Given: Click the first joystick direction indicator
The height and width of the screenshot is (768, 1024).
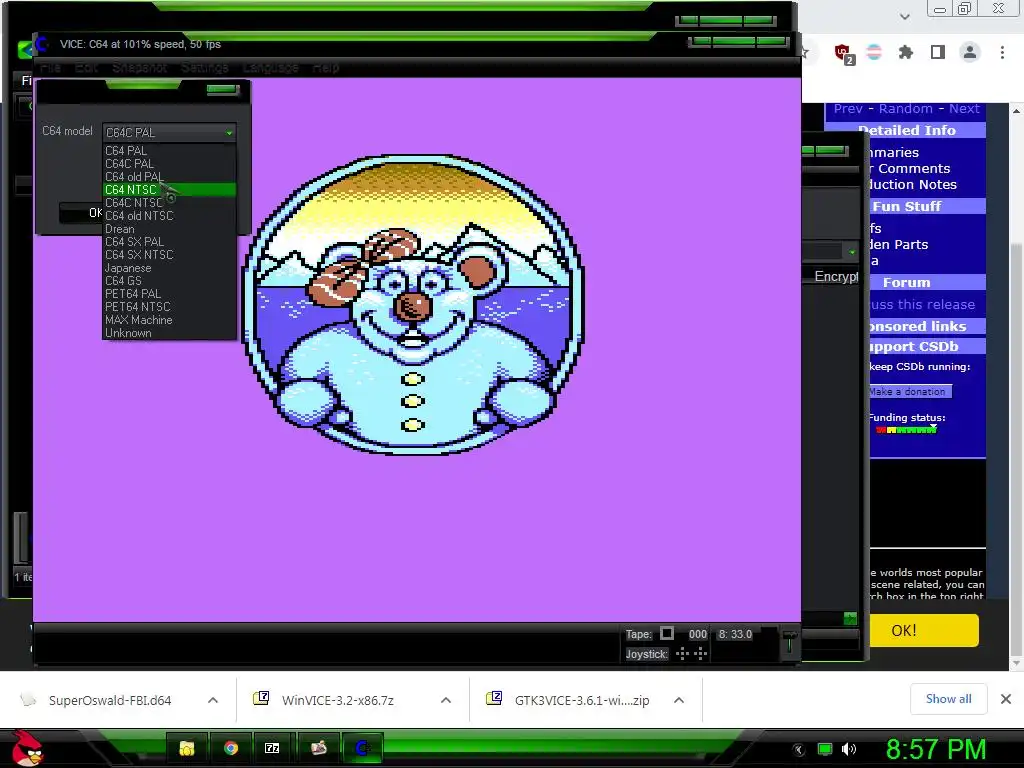Looking at the screenshot, I should [x=682, y=654].
